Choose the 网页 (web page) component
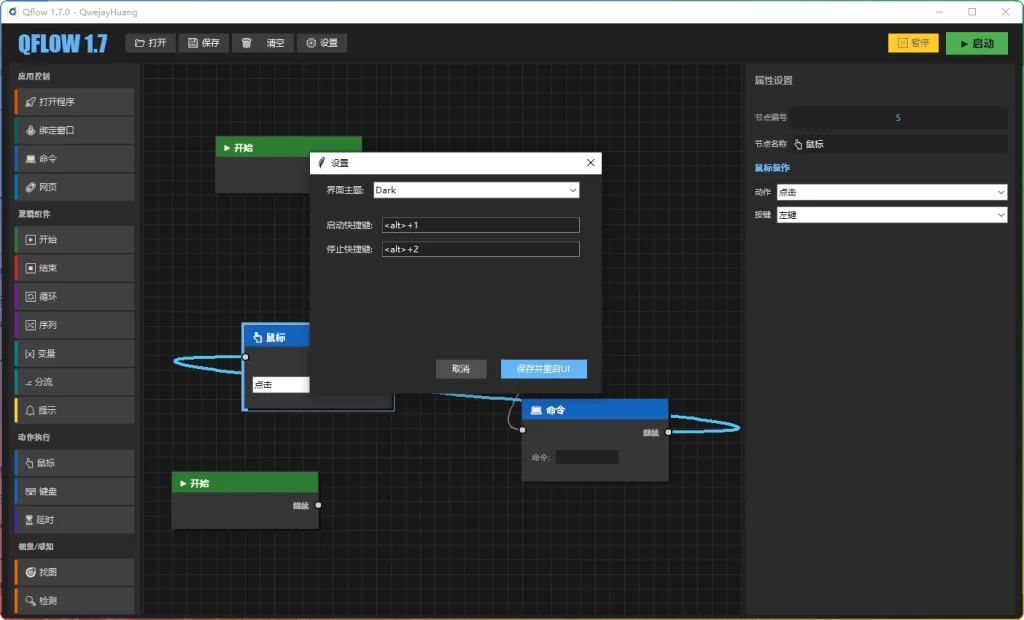Viewport: 1024px width, 620px height. tap(74, 187)
